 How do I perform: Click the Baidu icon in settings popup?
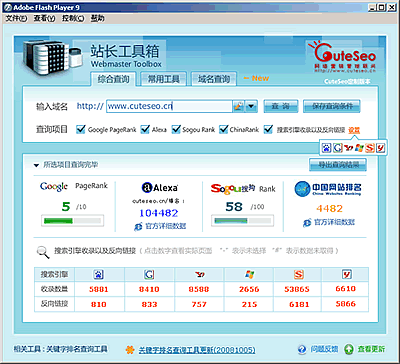point(327,148)
